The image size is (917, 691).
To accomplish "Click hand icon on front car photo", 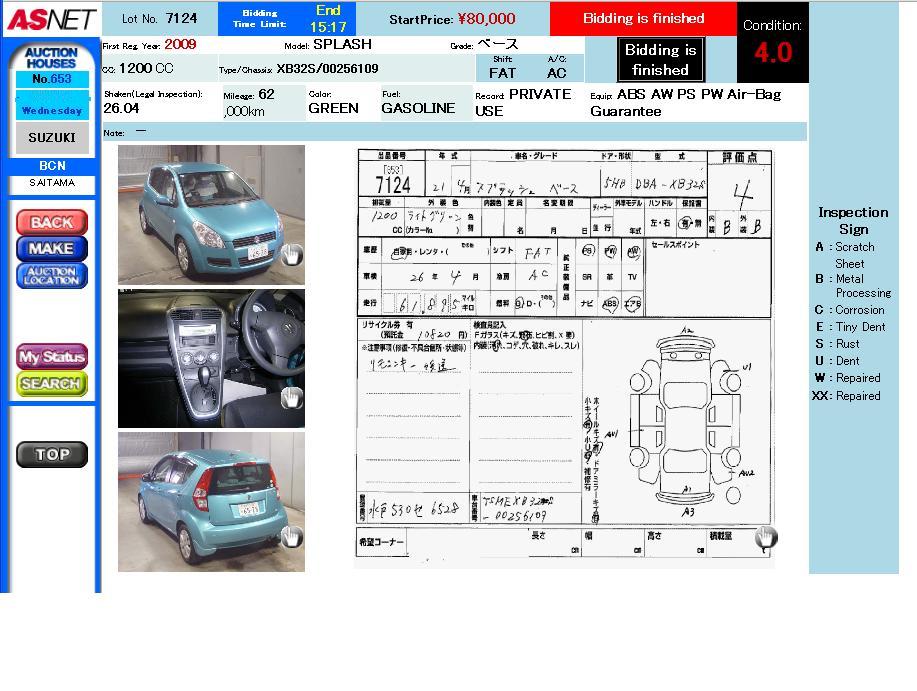I will coord(291,254).
